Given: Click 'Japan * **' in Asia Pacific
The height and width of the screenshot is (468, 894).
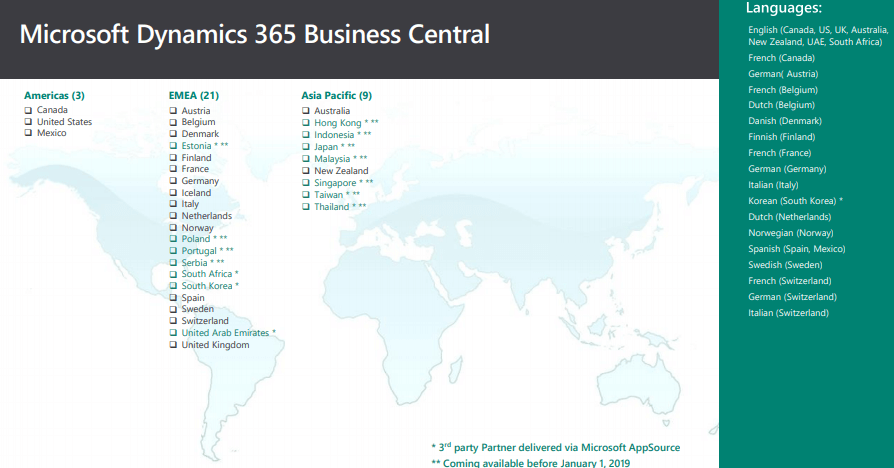Looking at the screenshot, I should tap(335, 147).
